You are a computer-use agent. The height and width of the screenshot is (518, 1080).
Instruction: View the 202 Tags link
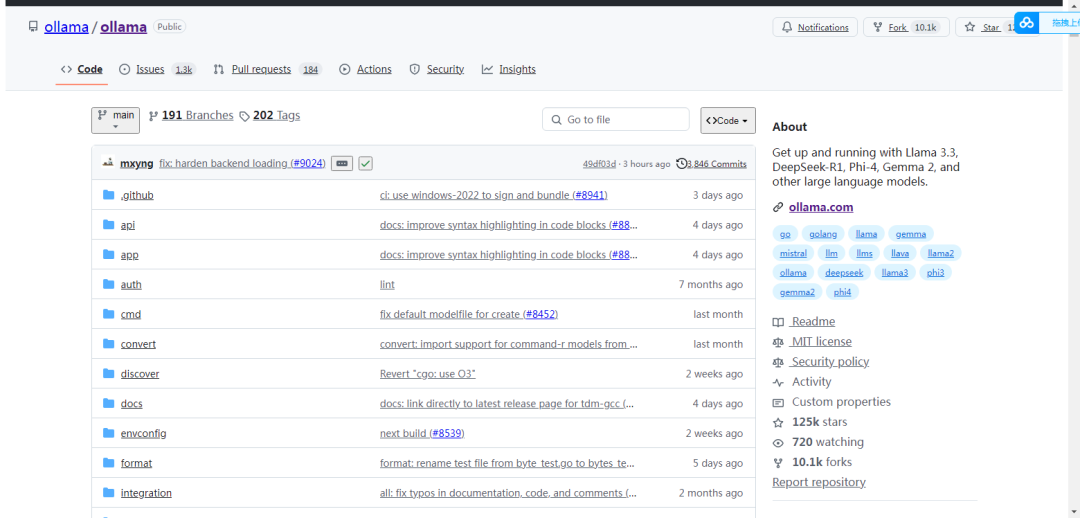[270, 116]
